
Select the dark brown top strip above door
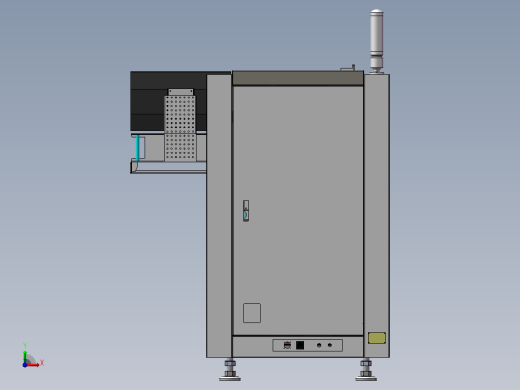pyautogui.click(x=298, y=78)
